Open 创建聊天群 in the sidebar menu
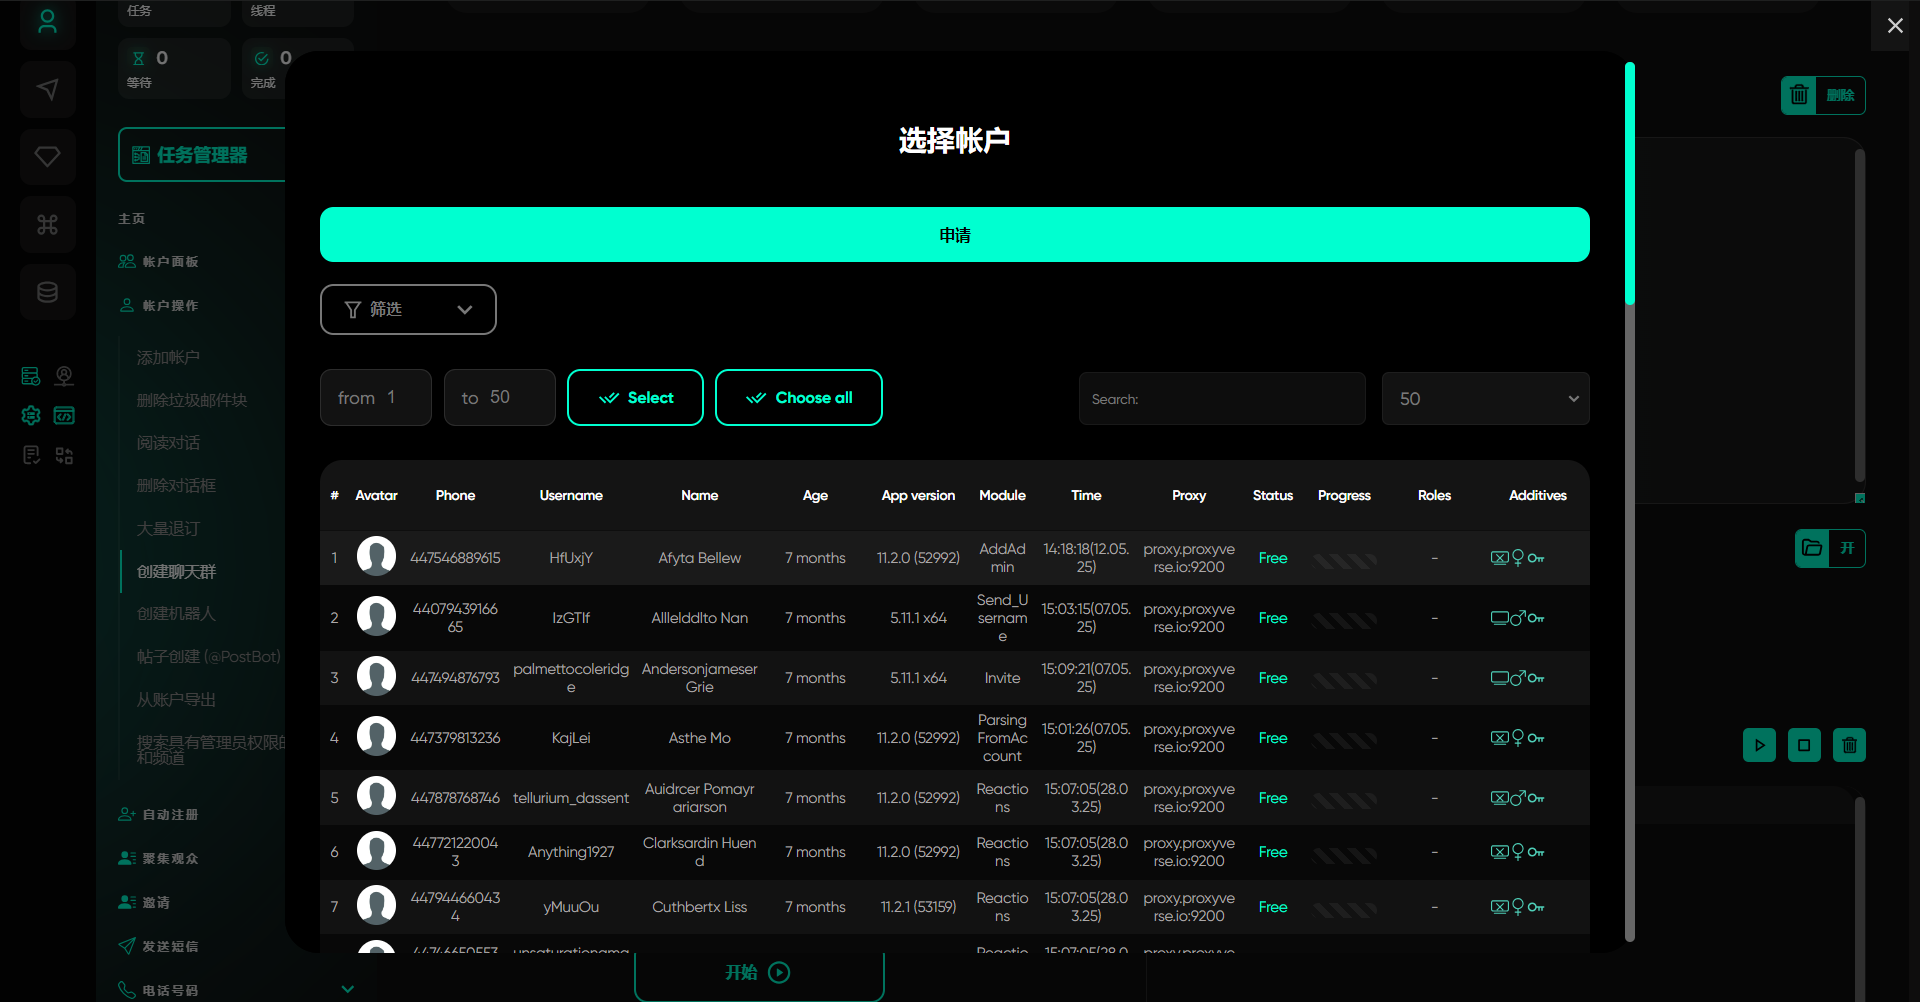Viewport: 1920px width, 1002px height. [x=176, y=571]
